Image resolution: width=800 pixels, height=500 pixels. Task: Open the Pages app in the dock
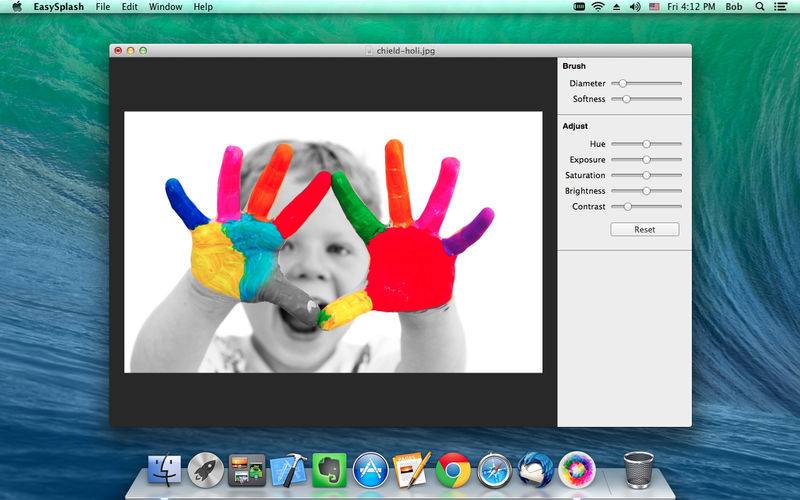tap(411, 469)
